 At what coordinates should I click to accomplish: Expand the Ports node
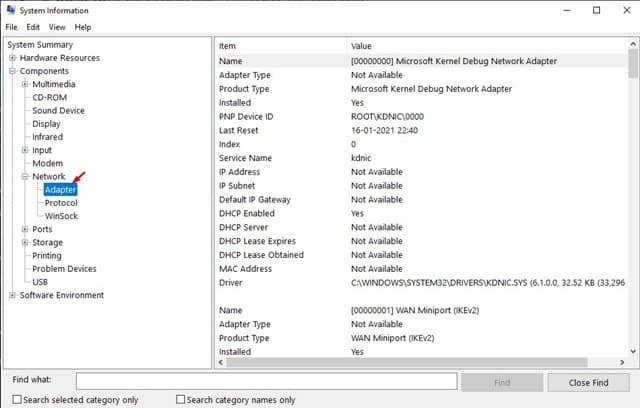tap(25, 229)
